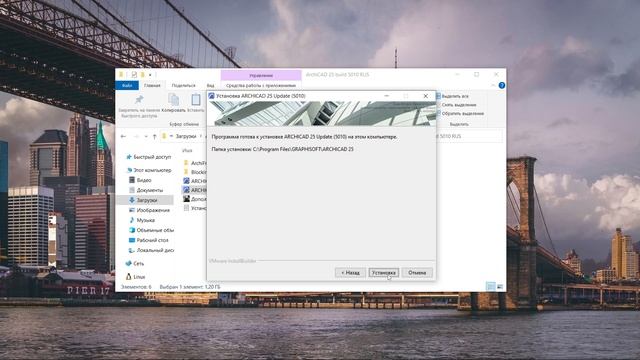This screenshot has width=640, height=360.
Task: Switch to large icons view in status bar
Action: [500, 287]
